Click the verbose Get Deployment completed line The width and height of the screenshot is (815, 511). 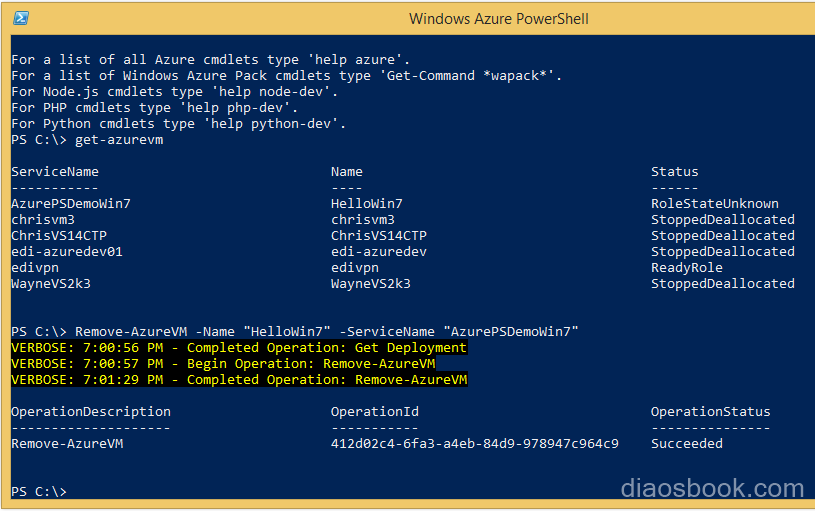pyautogui.click(x=239, y=347)
